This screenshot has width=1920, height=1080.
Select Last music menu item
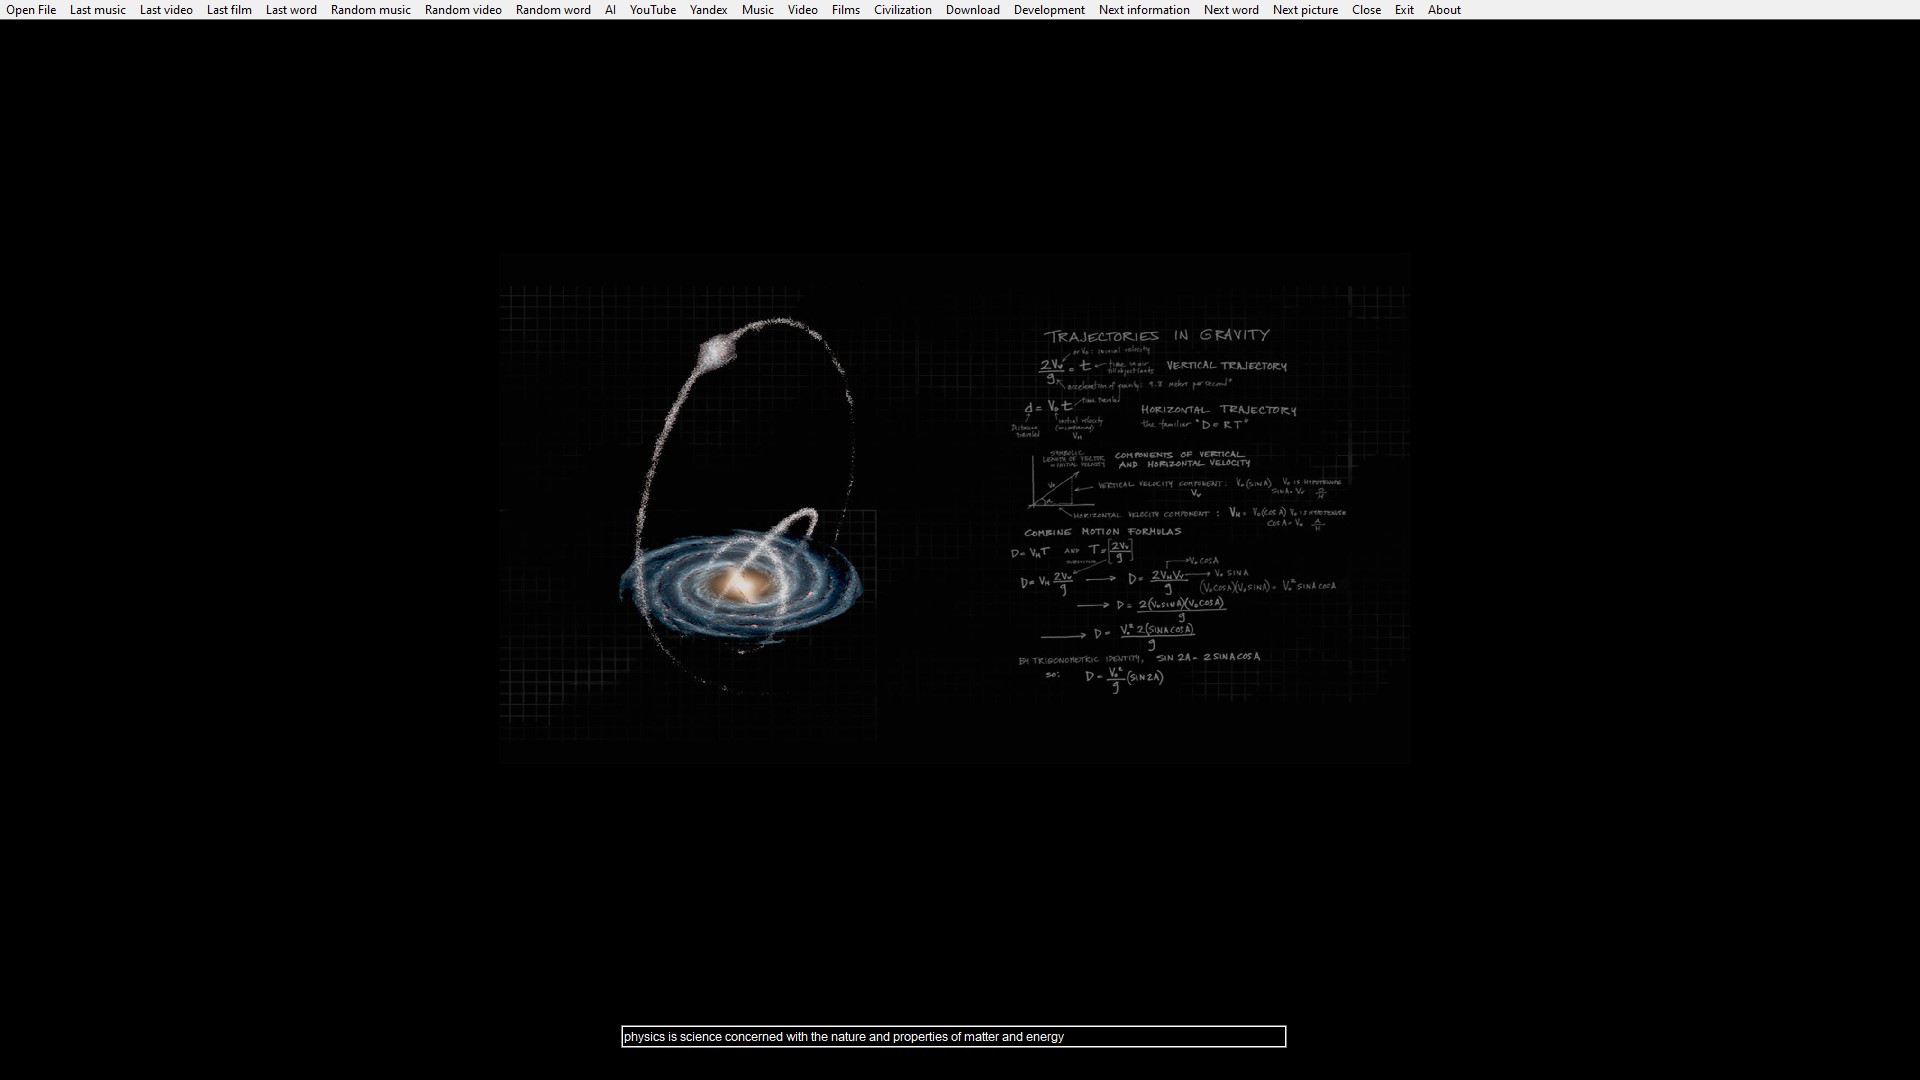click(x=98, y=10)
